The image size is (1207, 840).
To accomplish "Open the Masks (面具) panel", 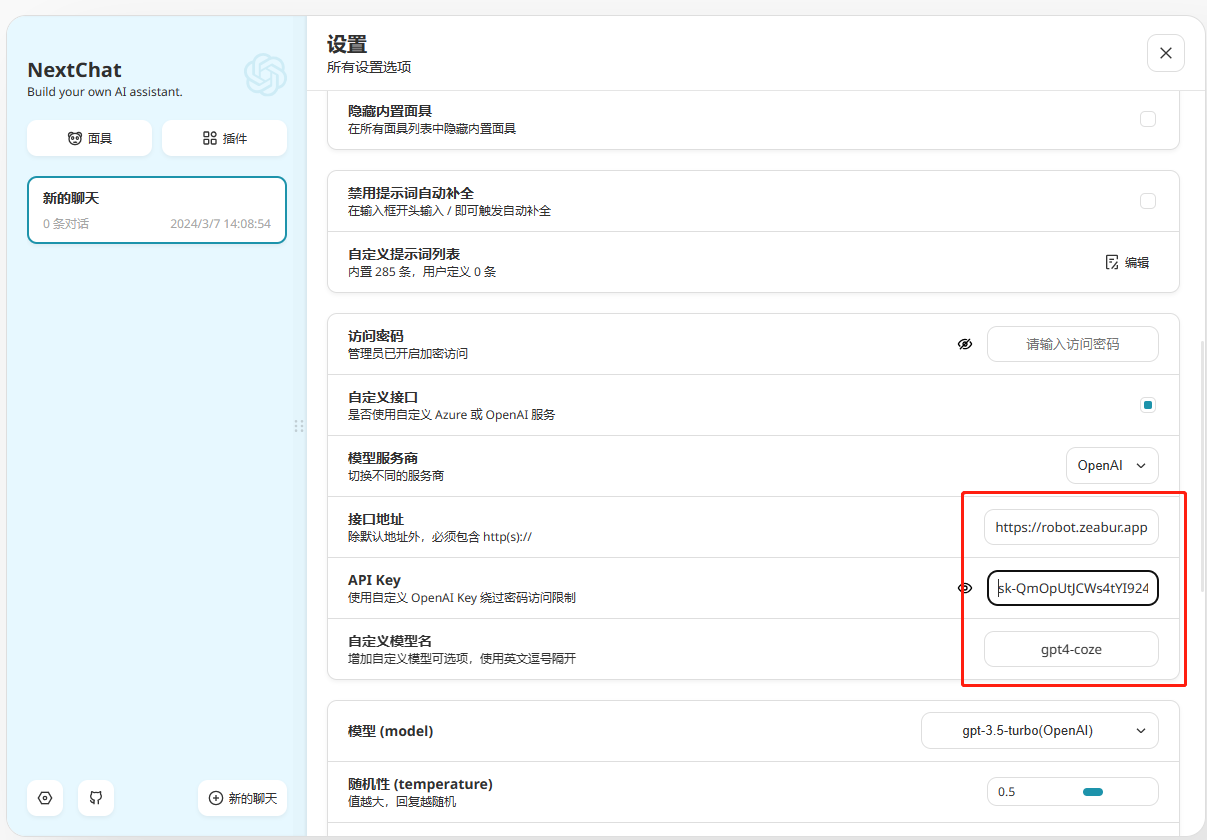I will point(89,138).
